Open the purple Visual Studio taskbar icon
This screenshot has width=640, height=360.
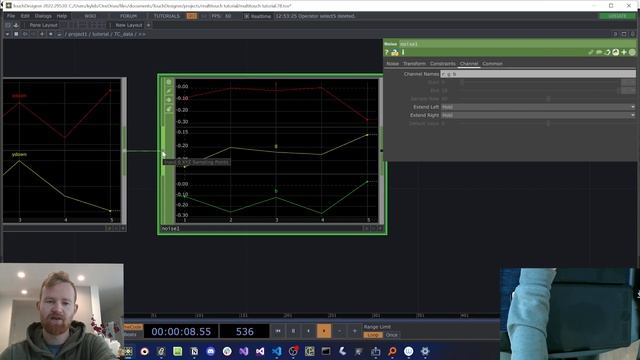tap(244, 351)
